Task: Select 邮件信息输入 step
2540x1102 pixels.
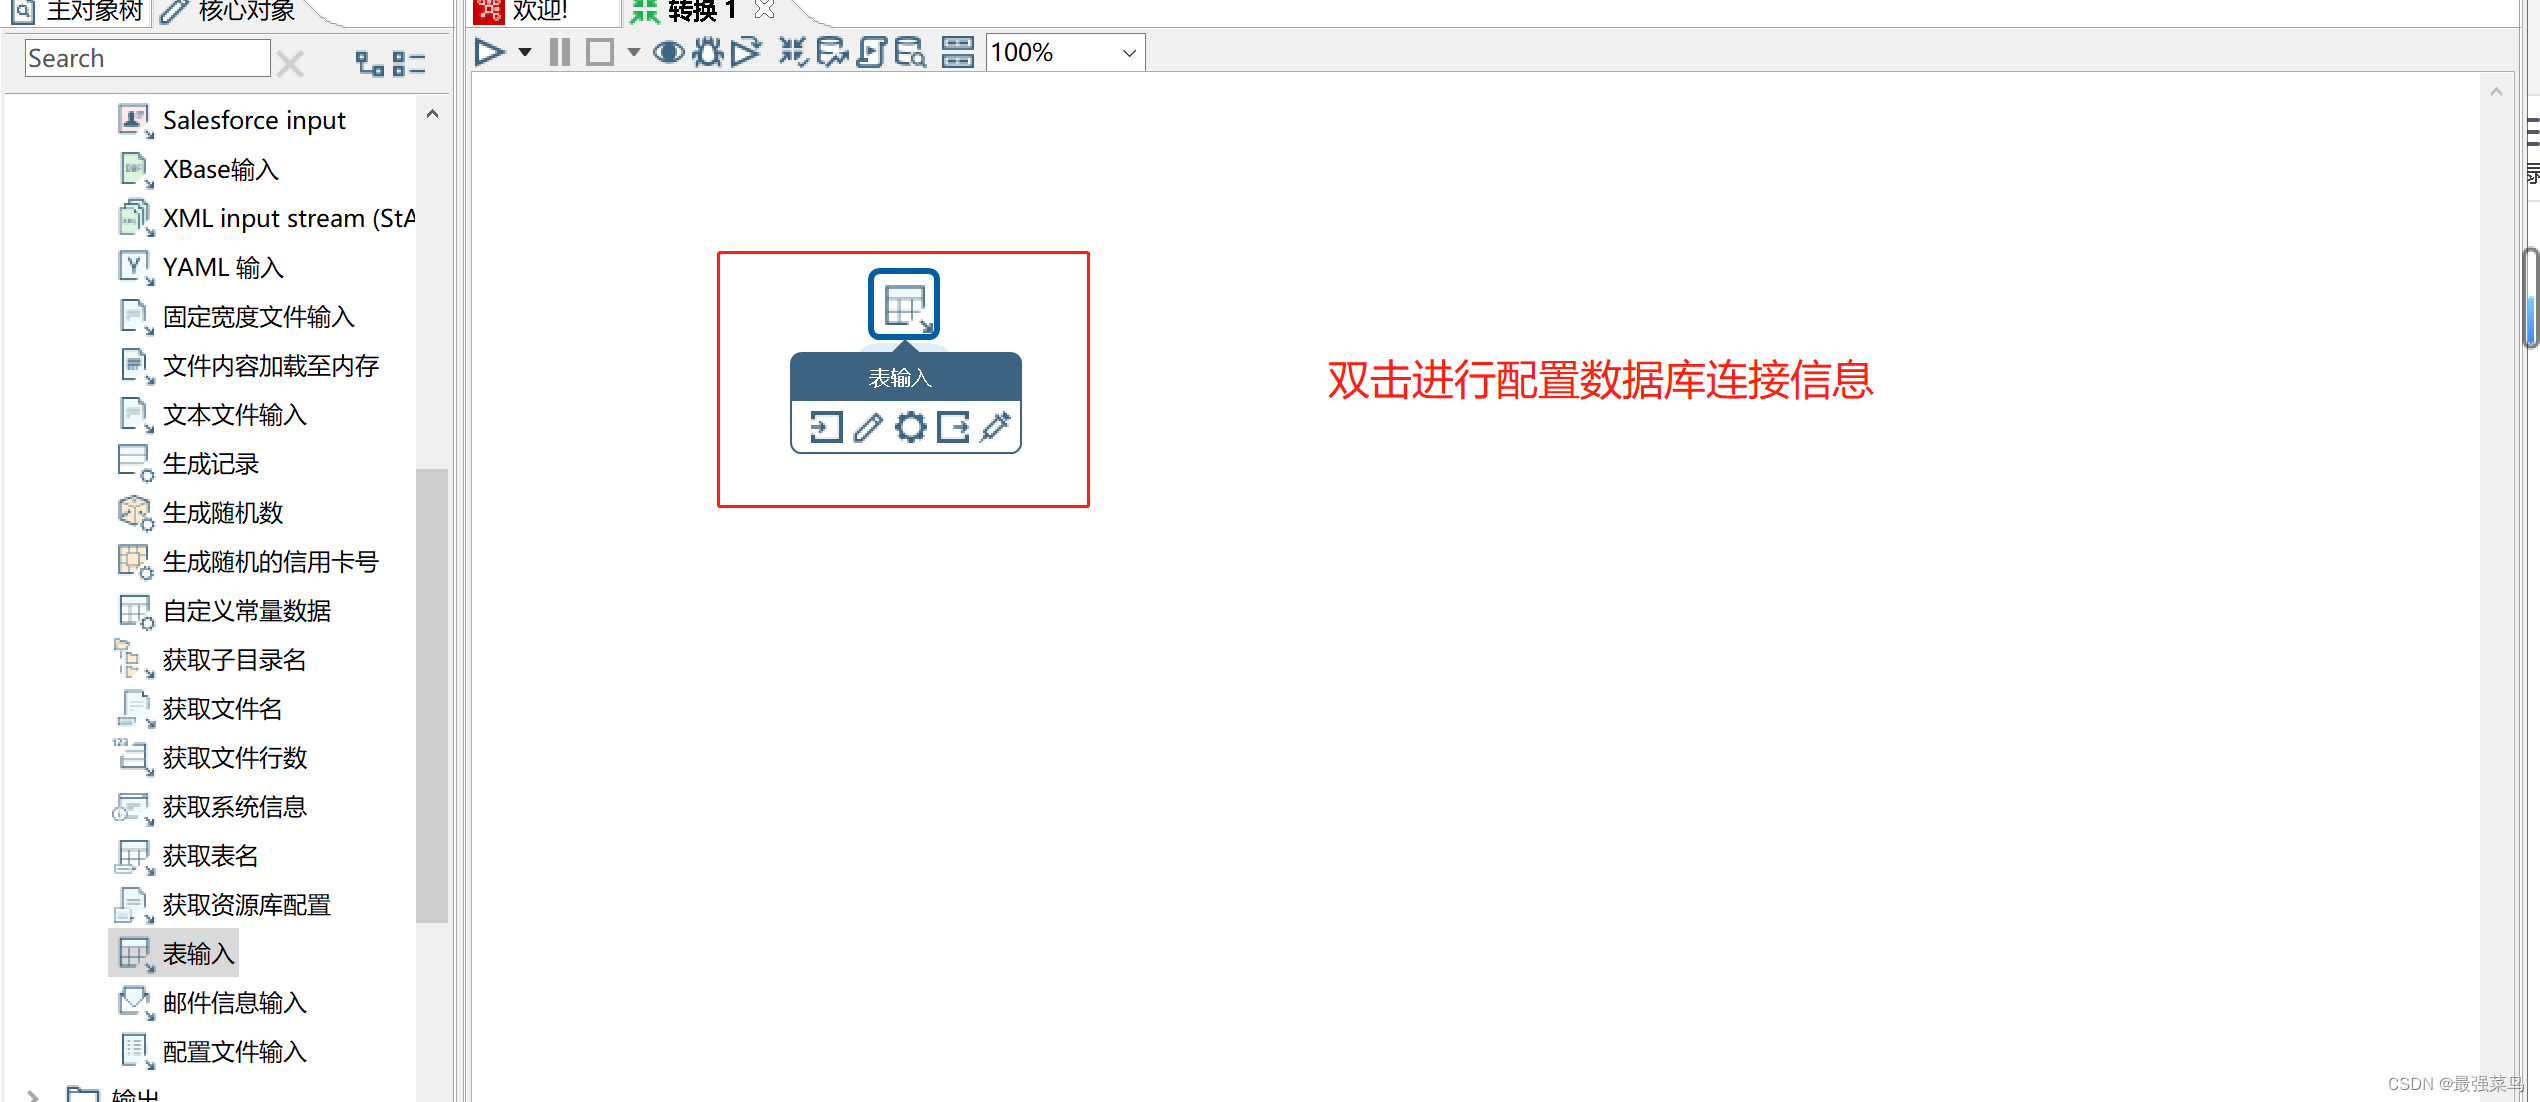Action: [234, 1002]
